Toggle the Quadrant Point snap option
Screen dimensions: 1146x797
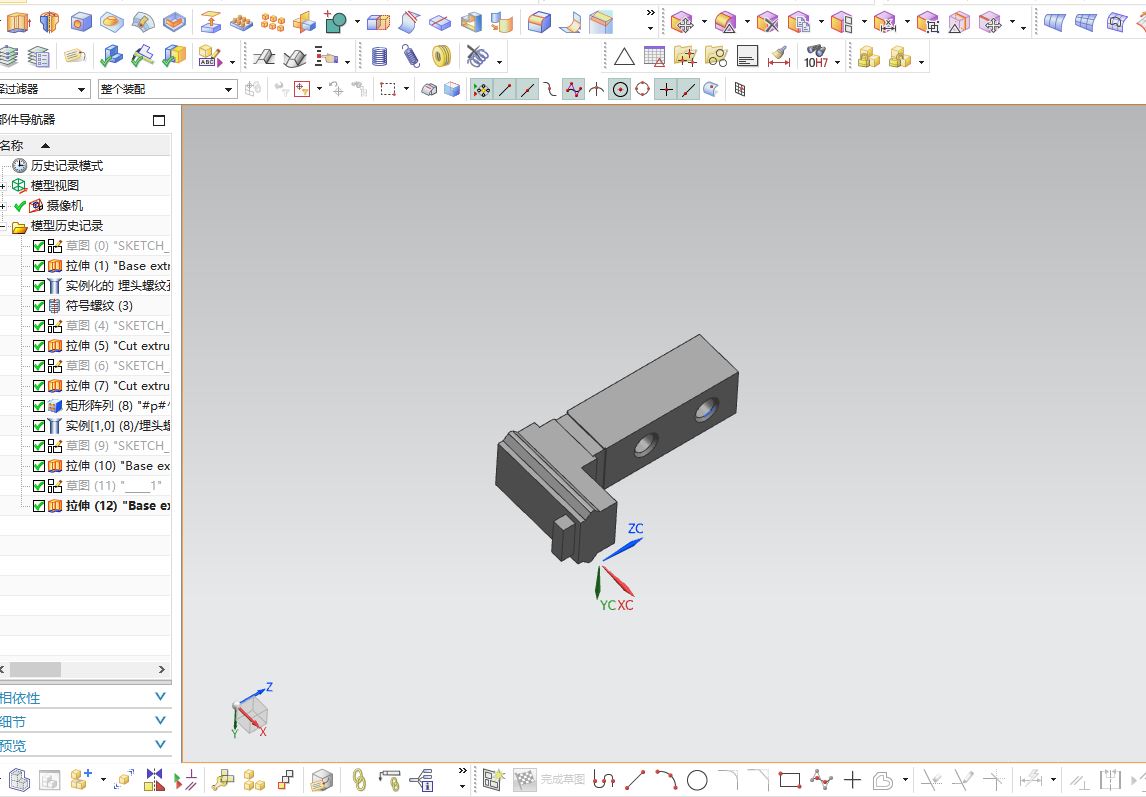point(642,89)
